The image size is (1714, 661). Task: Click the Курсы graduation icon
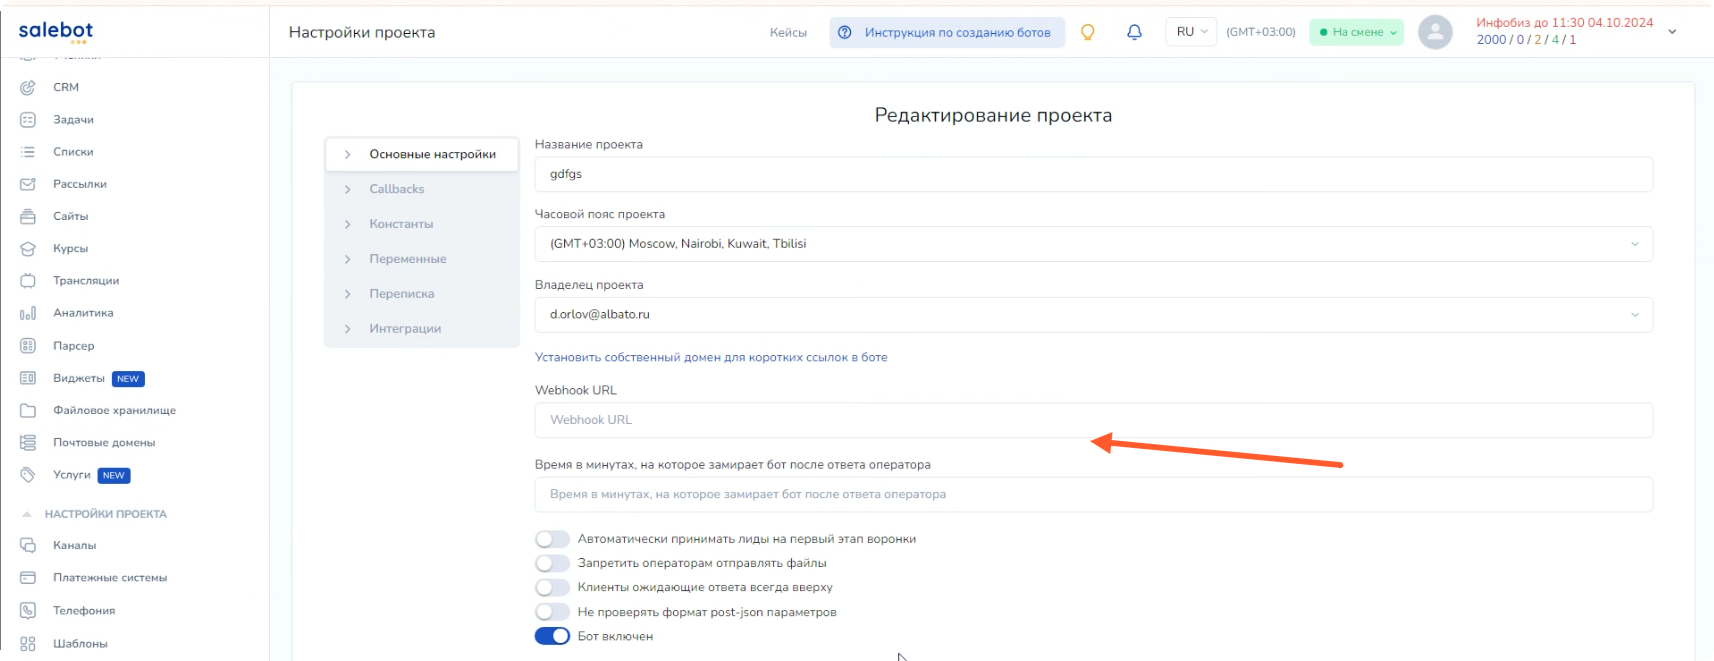[x=28, y=248]
